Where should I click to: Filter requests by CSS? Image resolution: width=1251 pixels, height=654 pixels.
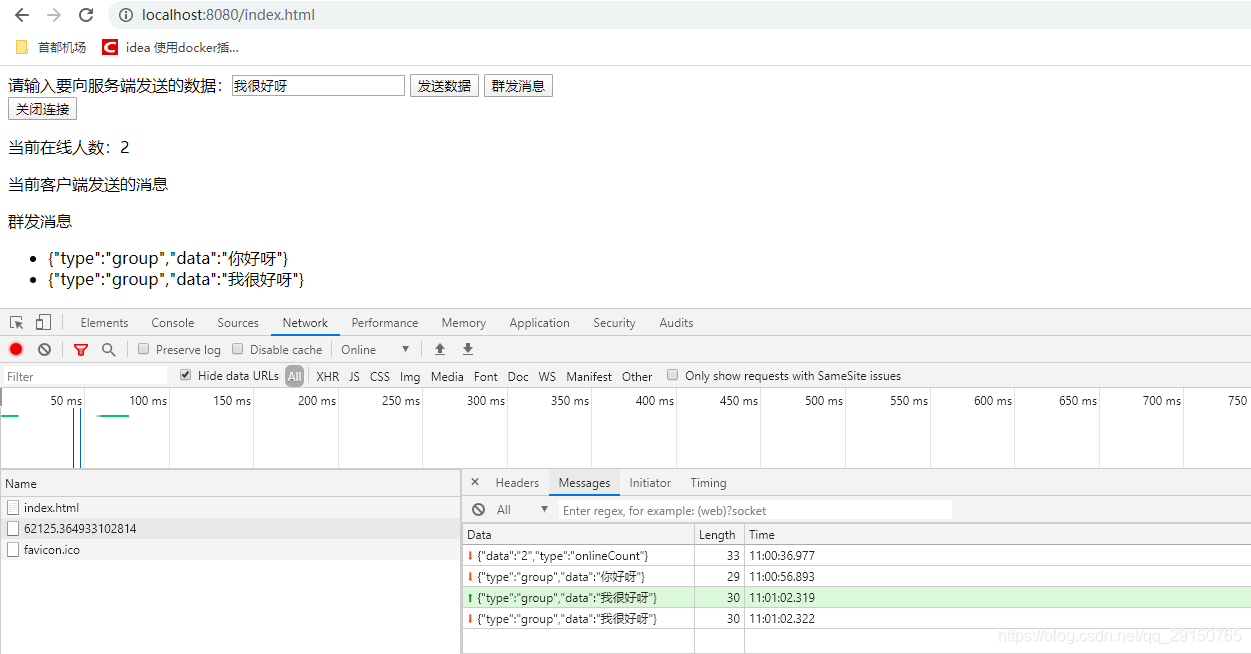(x=380, y=376)
